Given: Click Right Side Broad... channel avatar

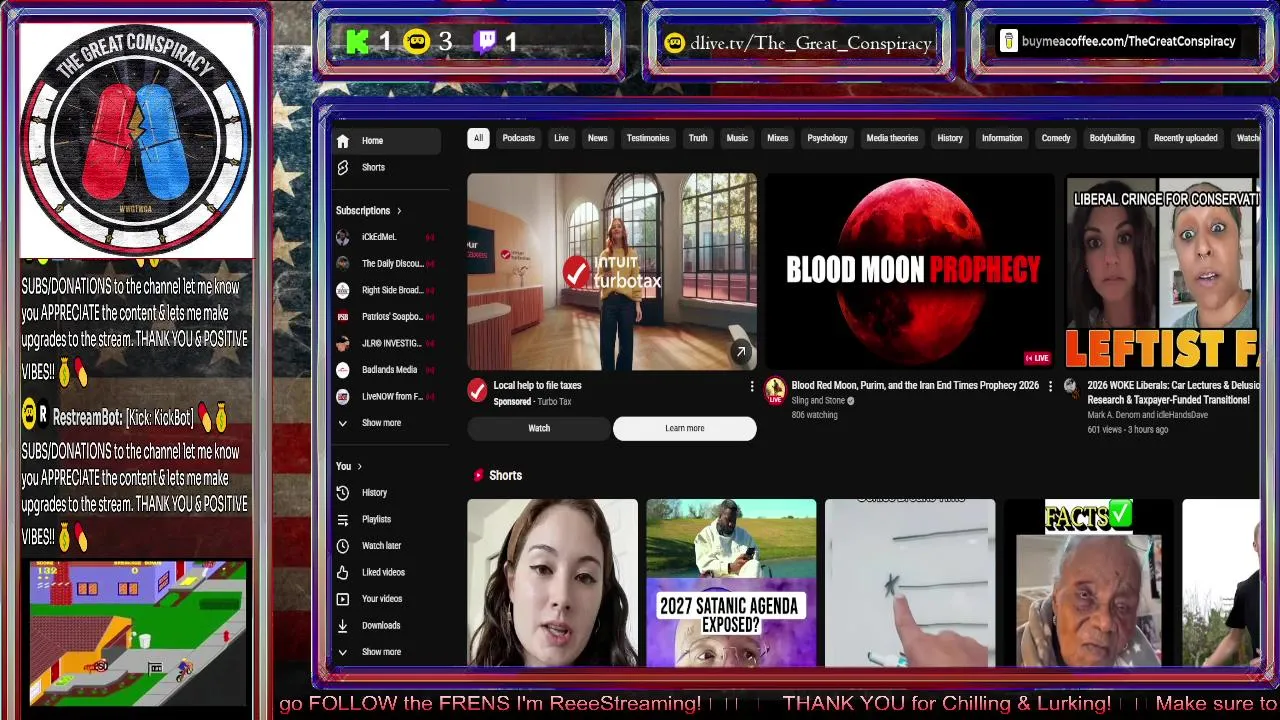Looking at the screenshot, I should click(x=343, y=290).
